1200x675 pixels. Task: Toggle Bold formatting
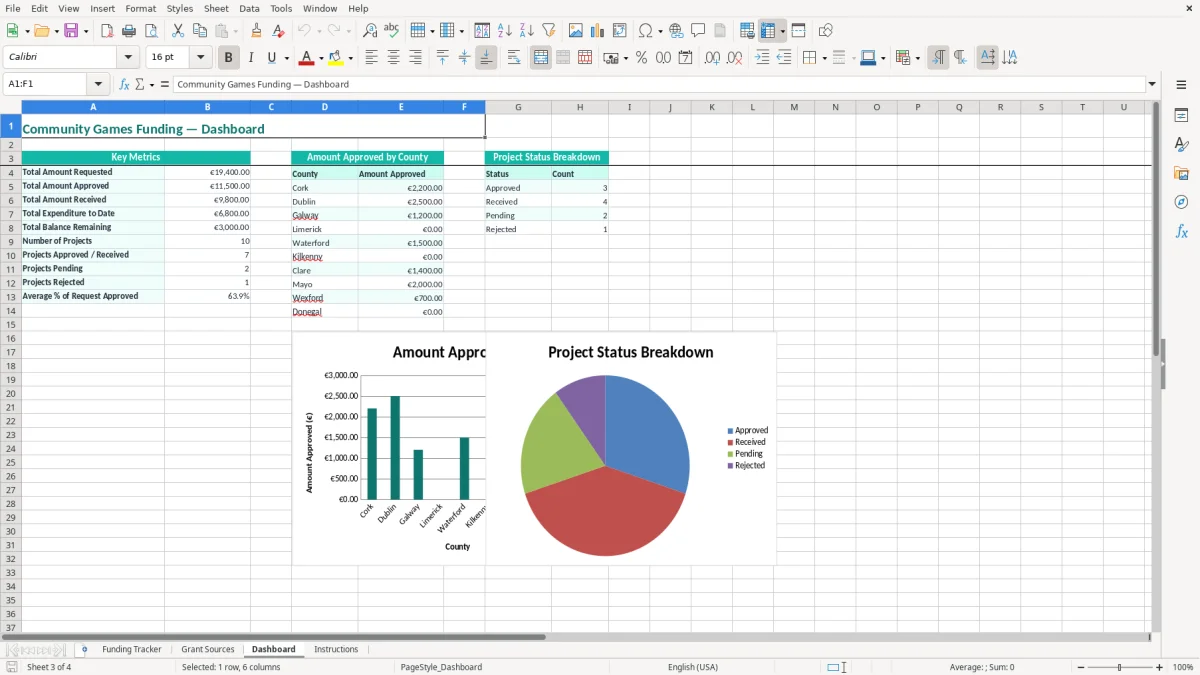tap(228, 58)
